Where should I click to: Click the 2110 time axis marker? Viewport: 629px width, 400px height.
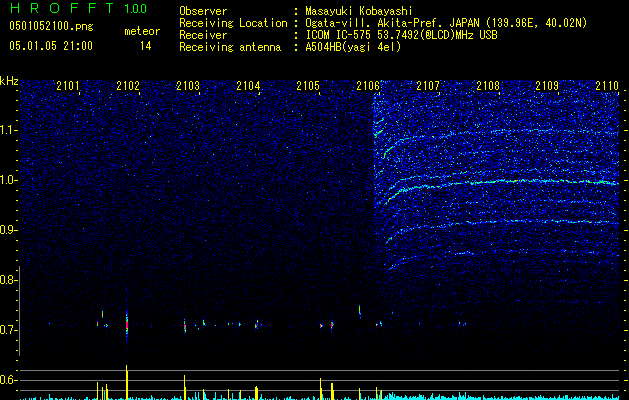pos(607,85)
